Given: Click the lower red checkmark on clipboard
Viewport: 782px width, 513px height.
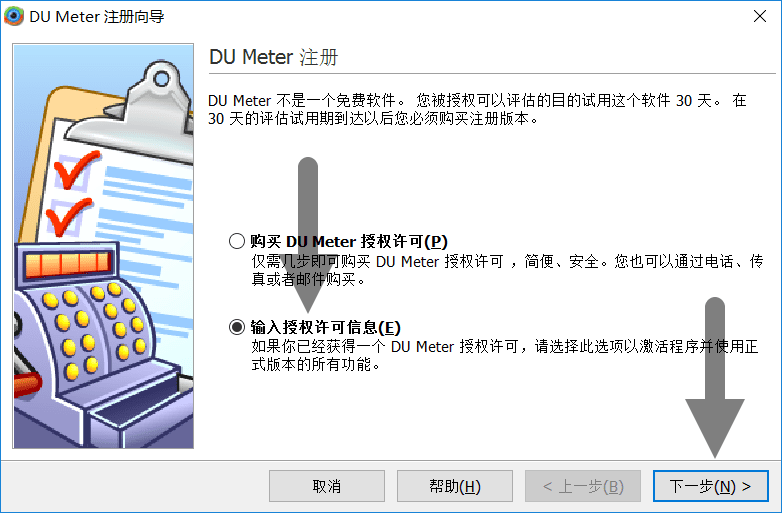Looking at the screenshot, I should click(69, 217).
